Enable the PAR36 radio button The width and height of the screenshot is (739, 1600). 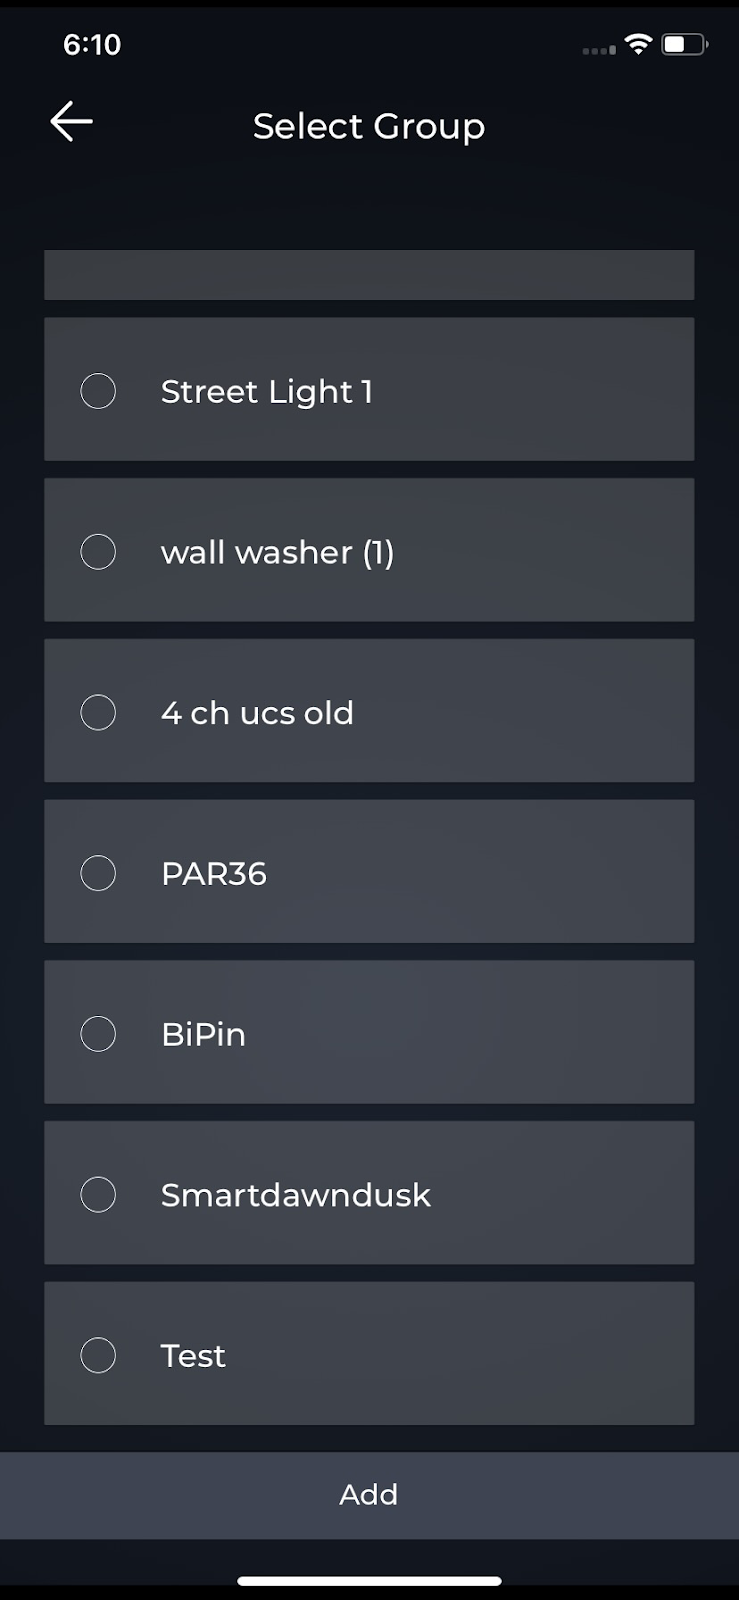pos(98,873)
